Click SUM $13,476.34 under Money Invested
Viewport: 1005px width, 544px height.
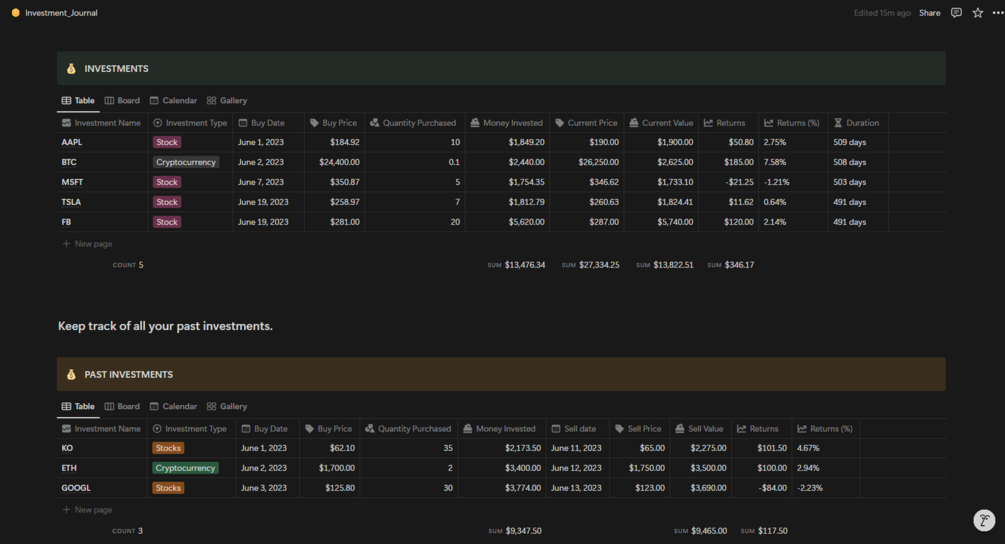click(x=517, y=265)
